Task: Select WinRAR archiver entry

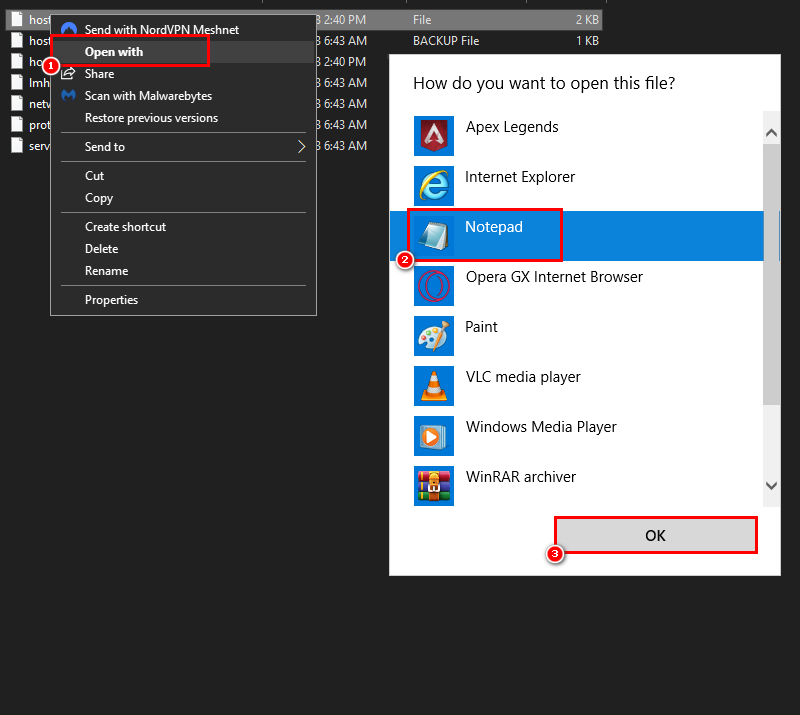Action: [577, 486]
